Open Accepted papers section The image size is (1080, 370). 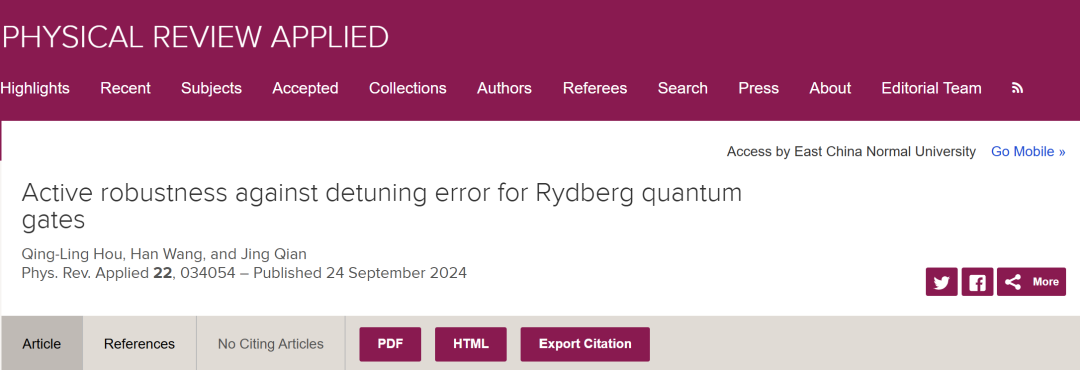coord(305,88)
